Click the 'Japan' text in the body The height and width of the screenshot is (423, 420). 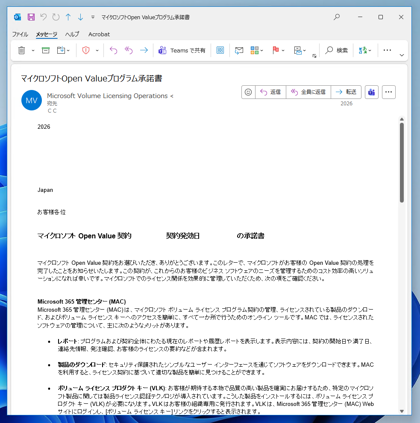click(45, 190)
